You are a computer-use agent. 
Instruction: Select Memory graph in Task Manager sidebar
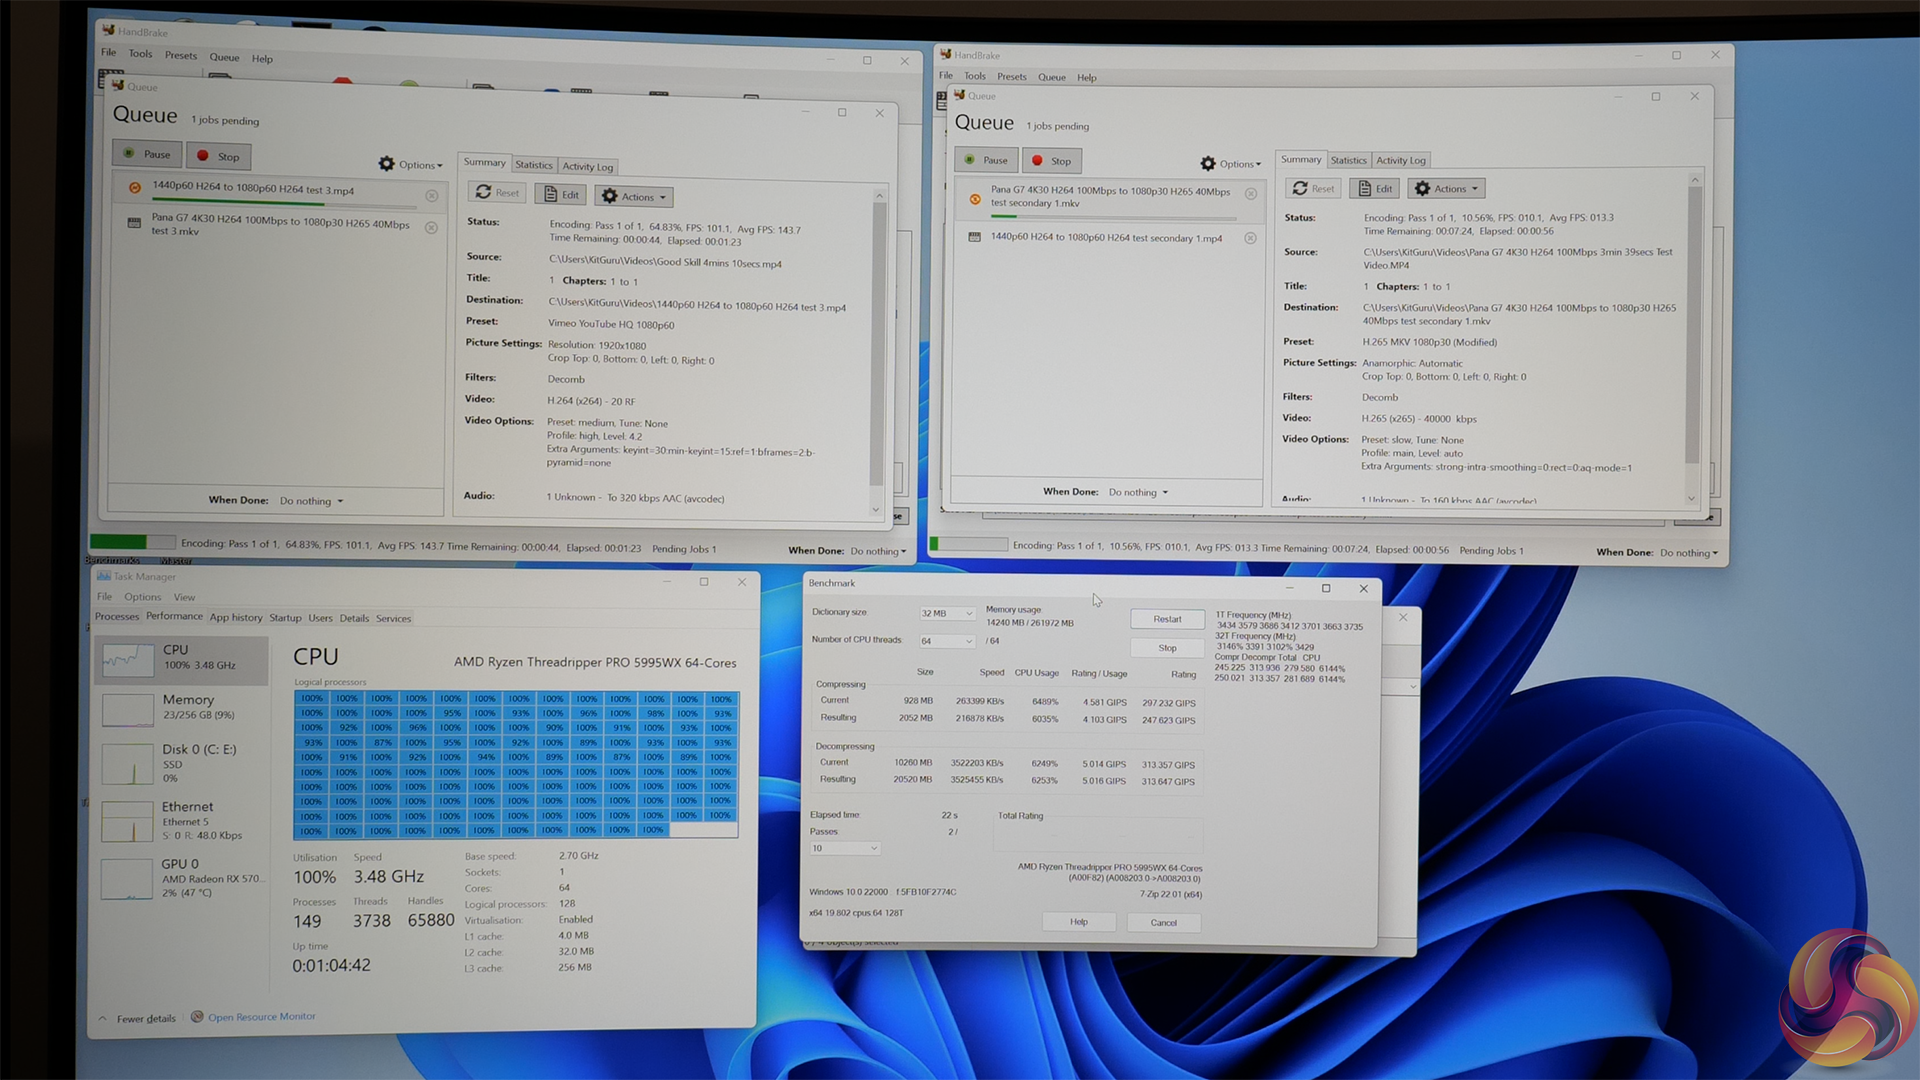(128, 709)
